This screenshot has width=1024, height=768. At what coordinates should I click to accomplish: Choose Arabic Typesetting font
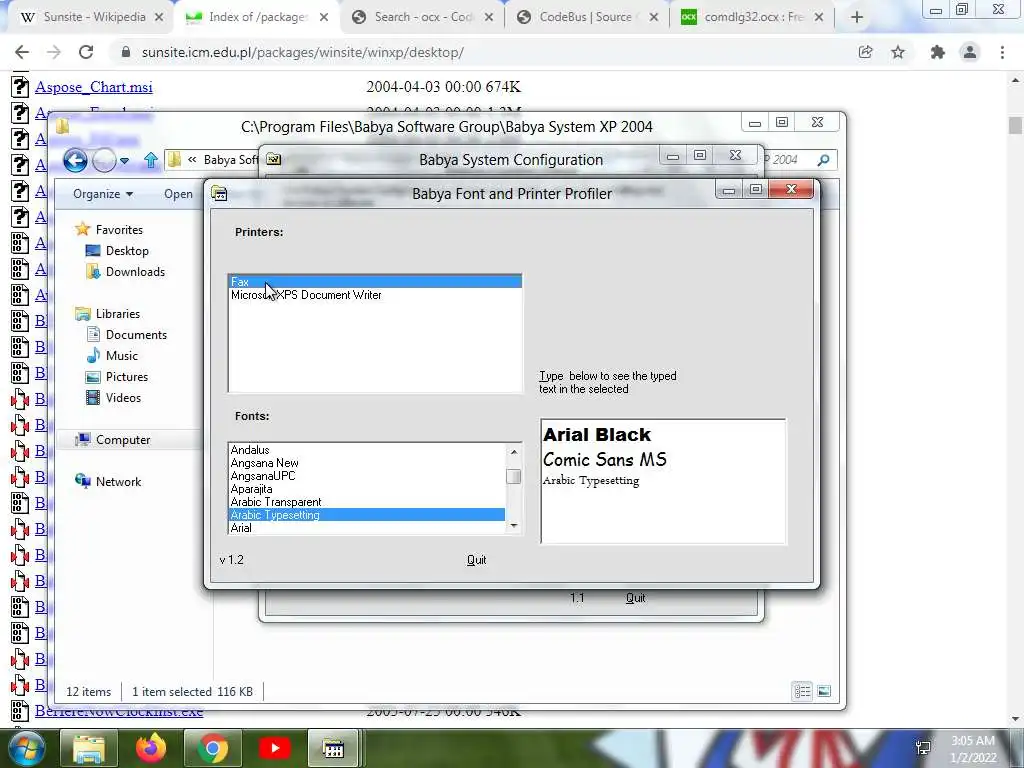(367, 515)
